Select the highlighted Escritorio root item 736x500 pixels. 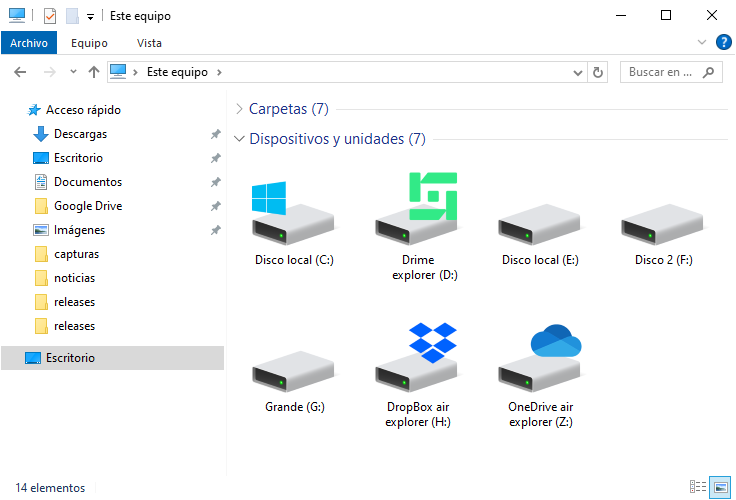coord(113,358)
